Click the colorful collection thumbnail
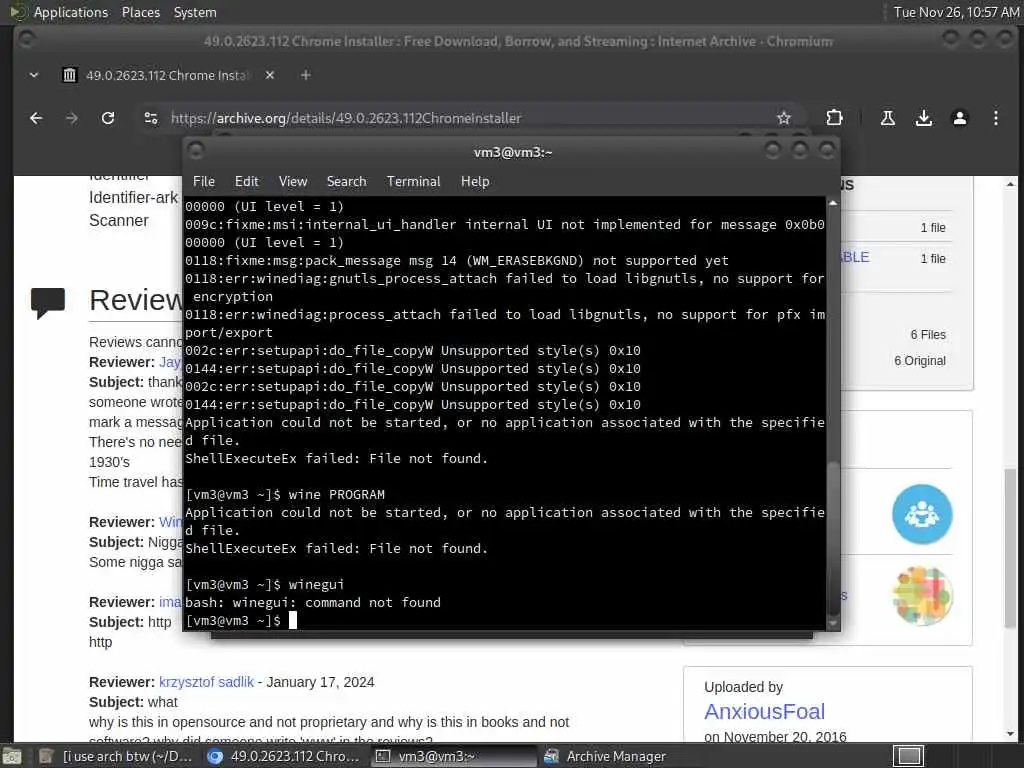1024x768 pixels. coord(922,596)
